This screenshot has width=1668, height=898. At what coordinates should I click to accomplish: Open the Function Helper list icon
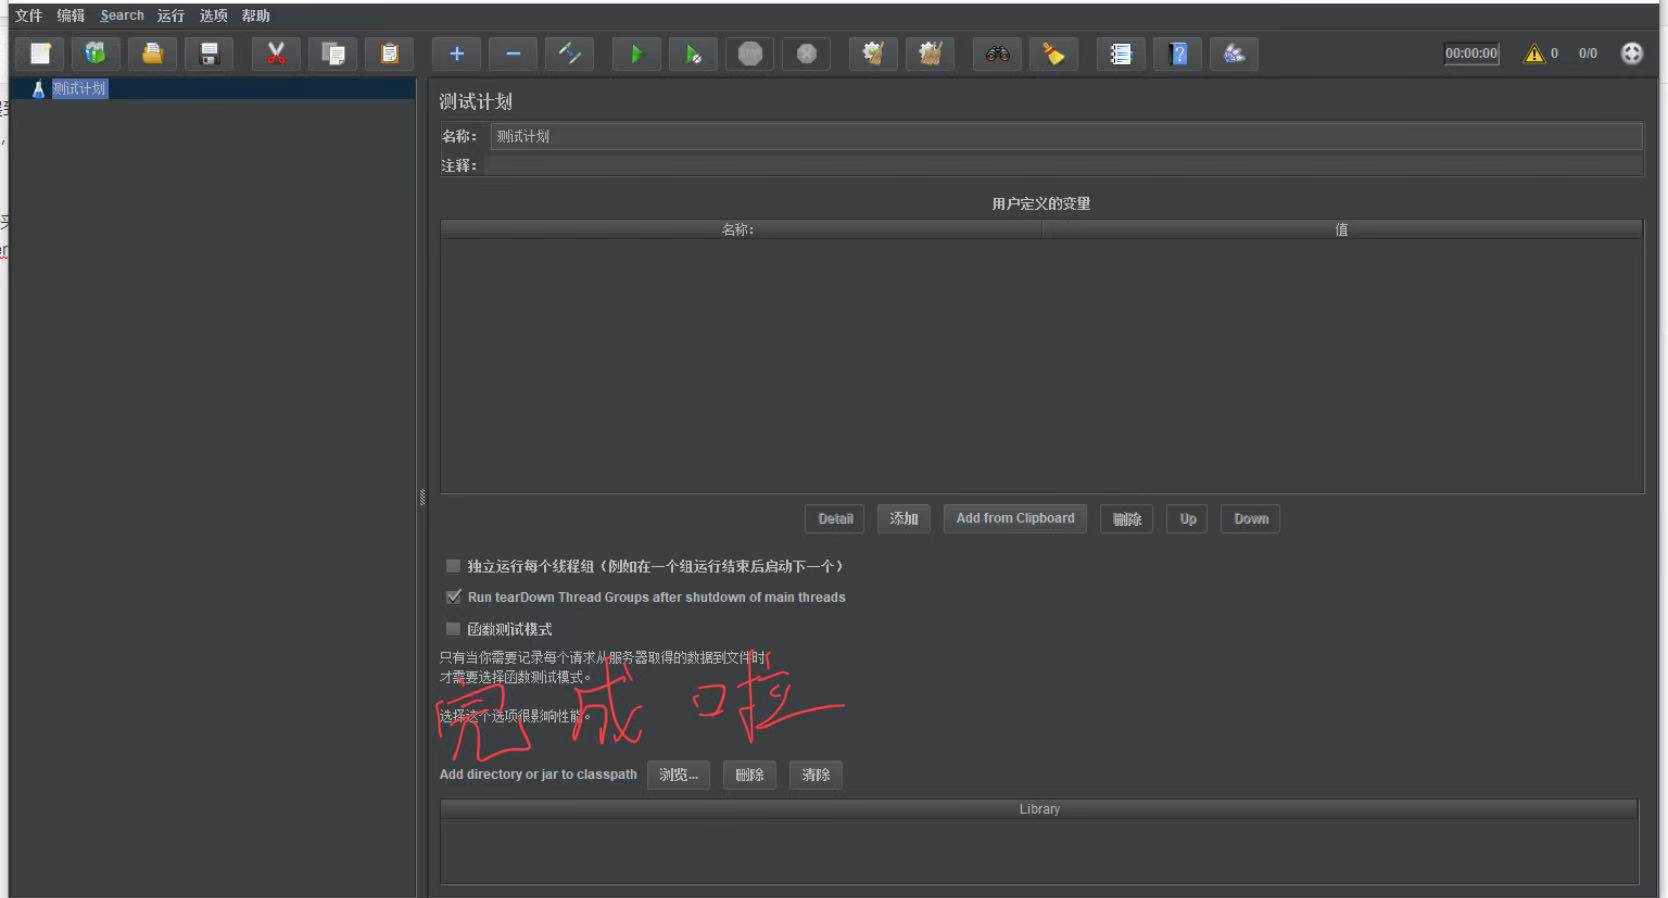click(x=1121, y=54)
